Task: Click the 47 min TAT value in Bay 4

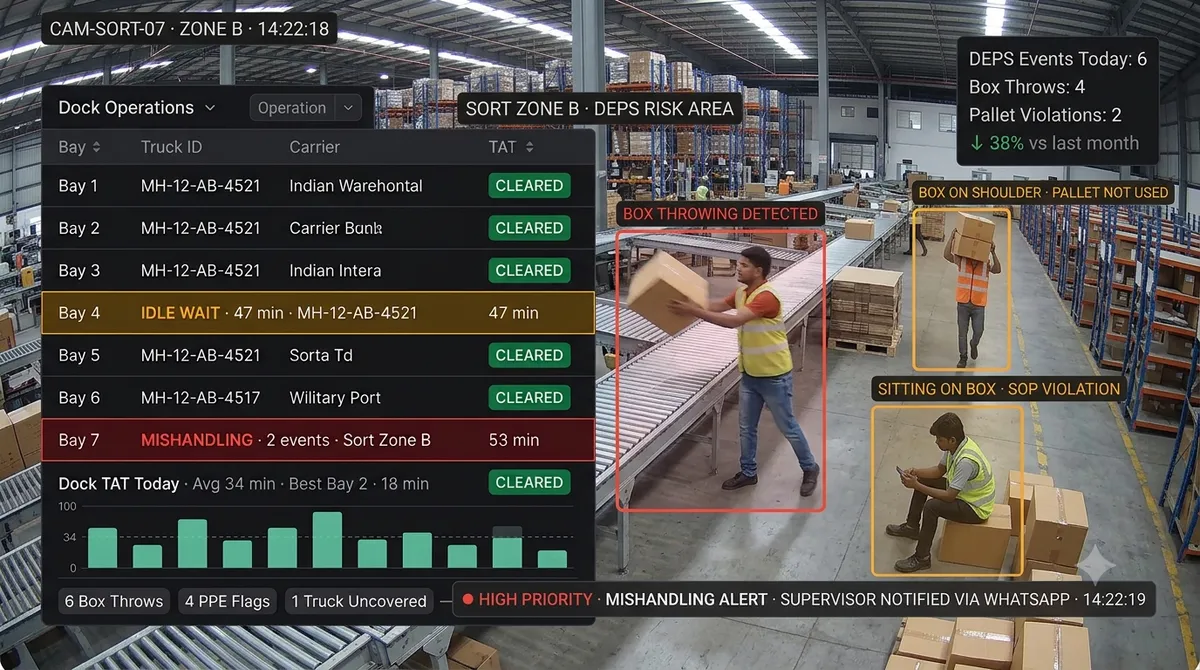Action: [513, 313]
